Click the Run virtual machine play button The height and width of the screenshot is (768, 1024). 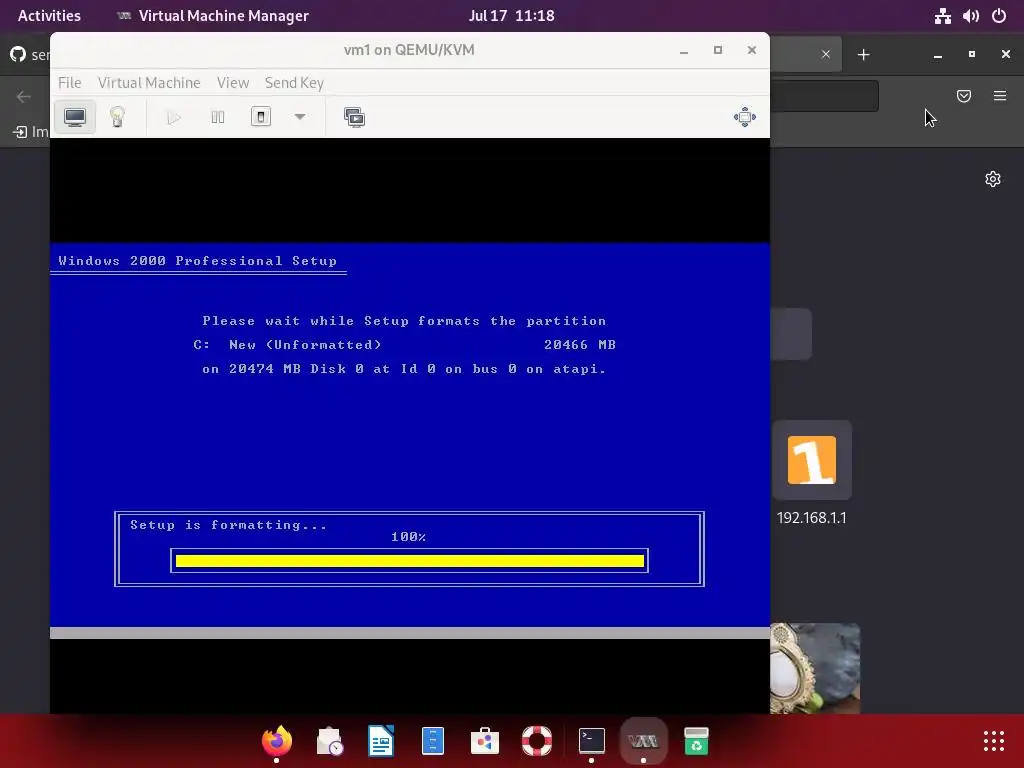pos(174,118)
